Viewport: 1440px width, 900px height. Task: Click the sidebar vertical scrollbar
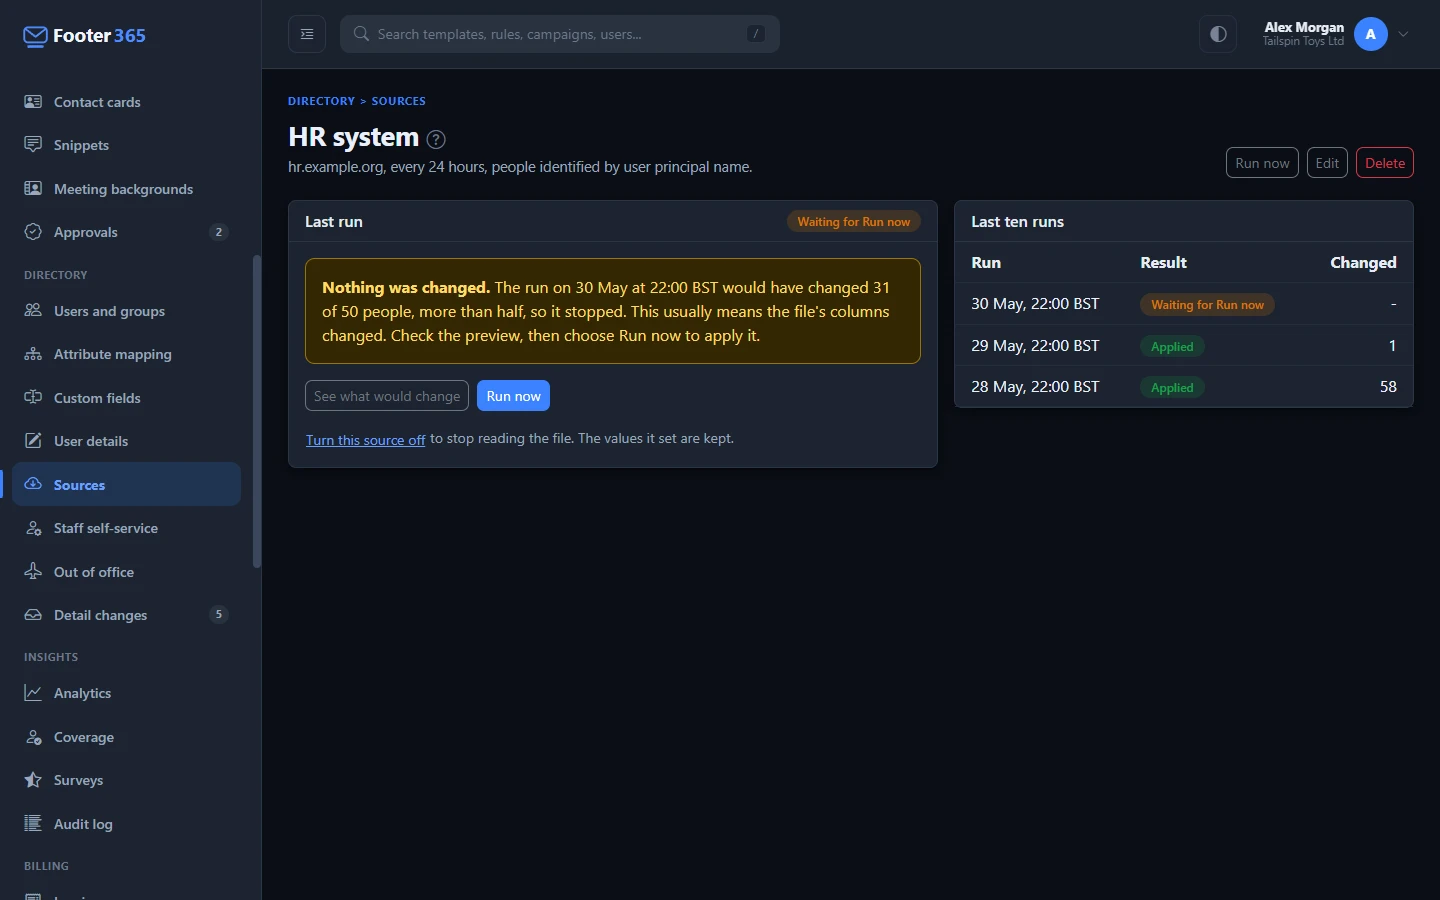(257, 412)
